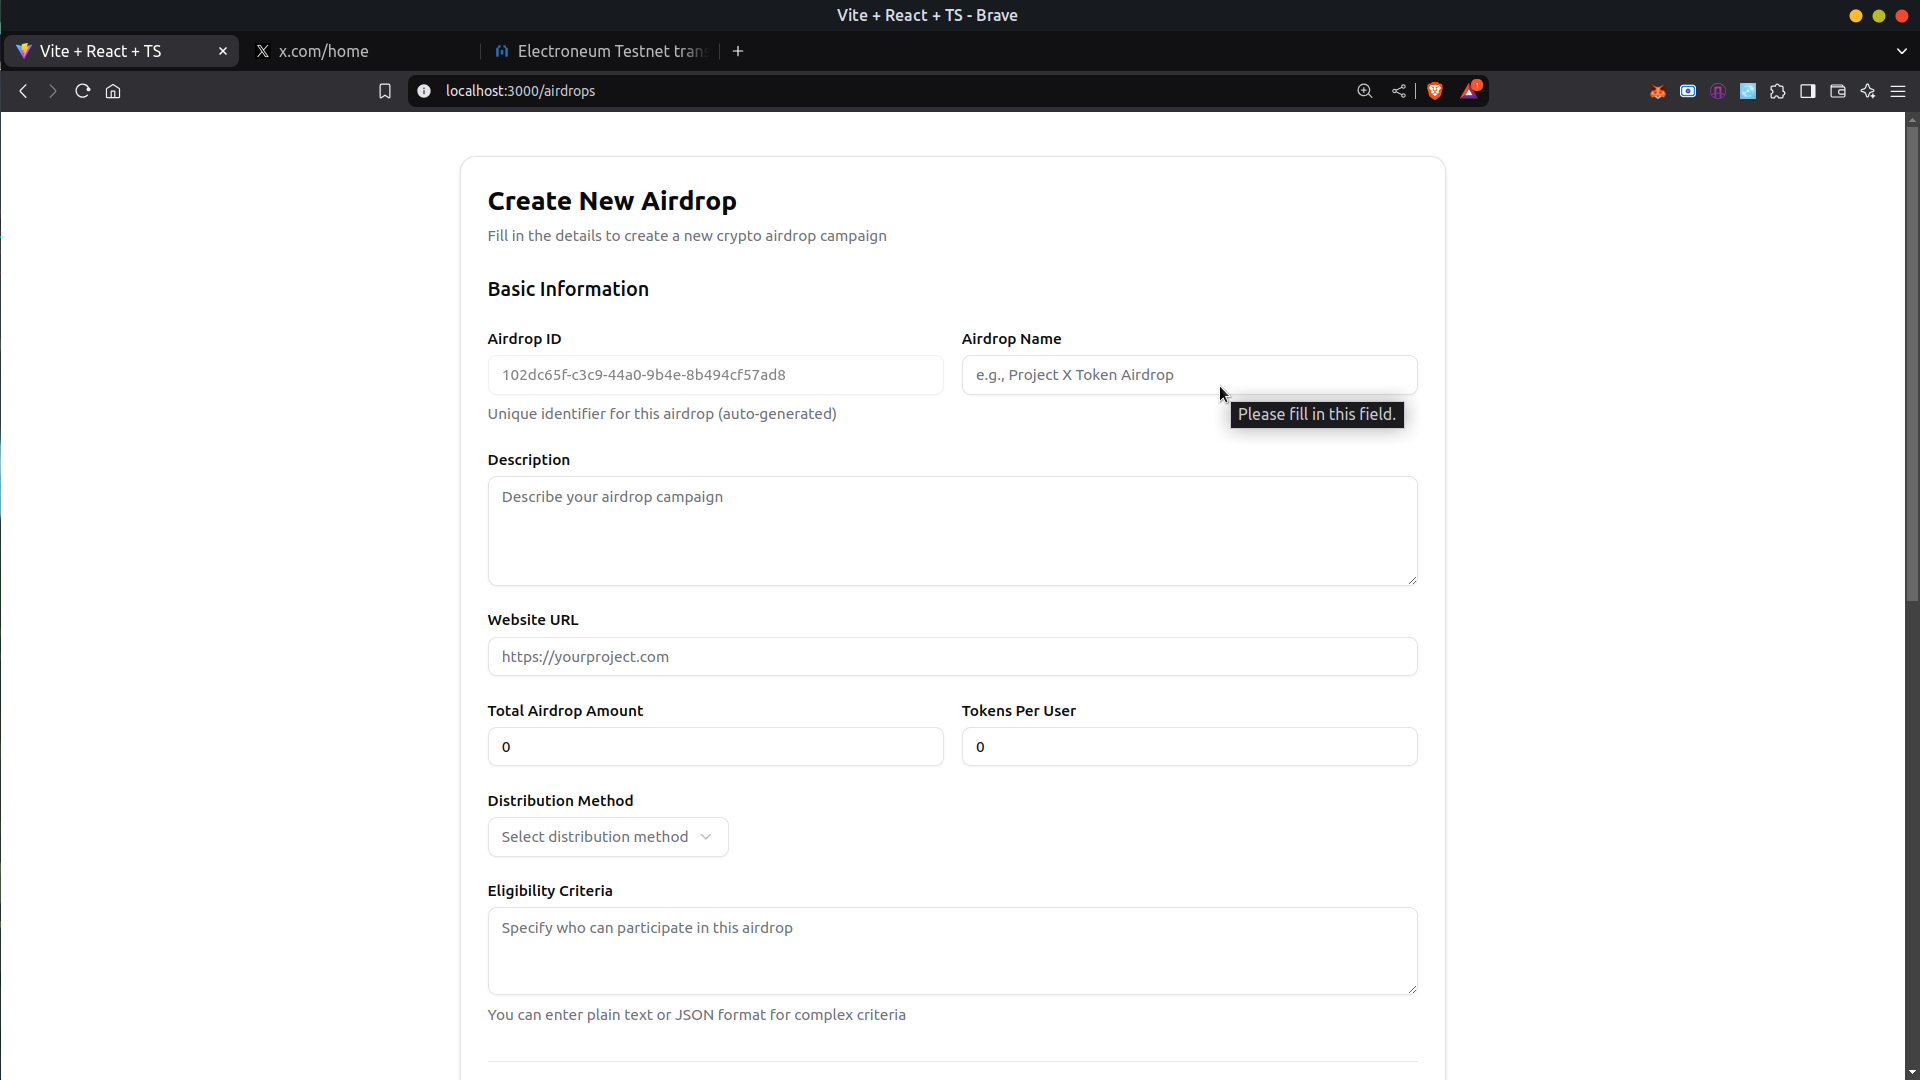Open the Brave Wallet icon

[1838, 91]
